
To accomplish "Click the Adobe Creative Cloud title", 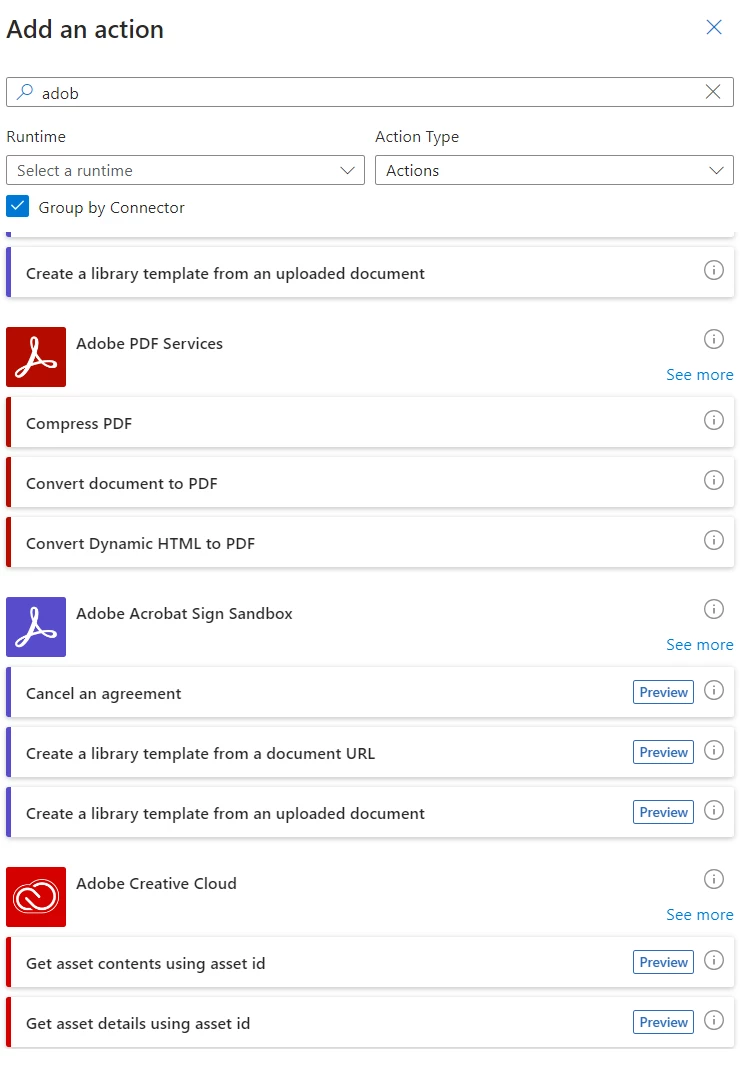I will tap(156, 883).
